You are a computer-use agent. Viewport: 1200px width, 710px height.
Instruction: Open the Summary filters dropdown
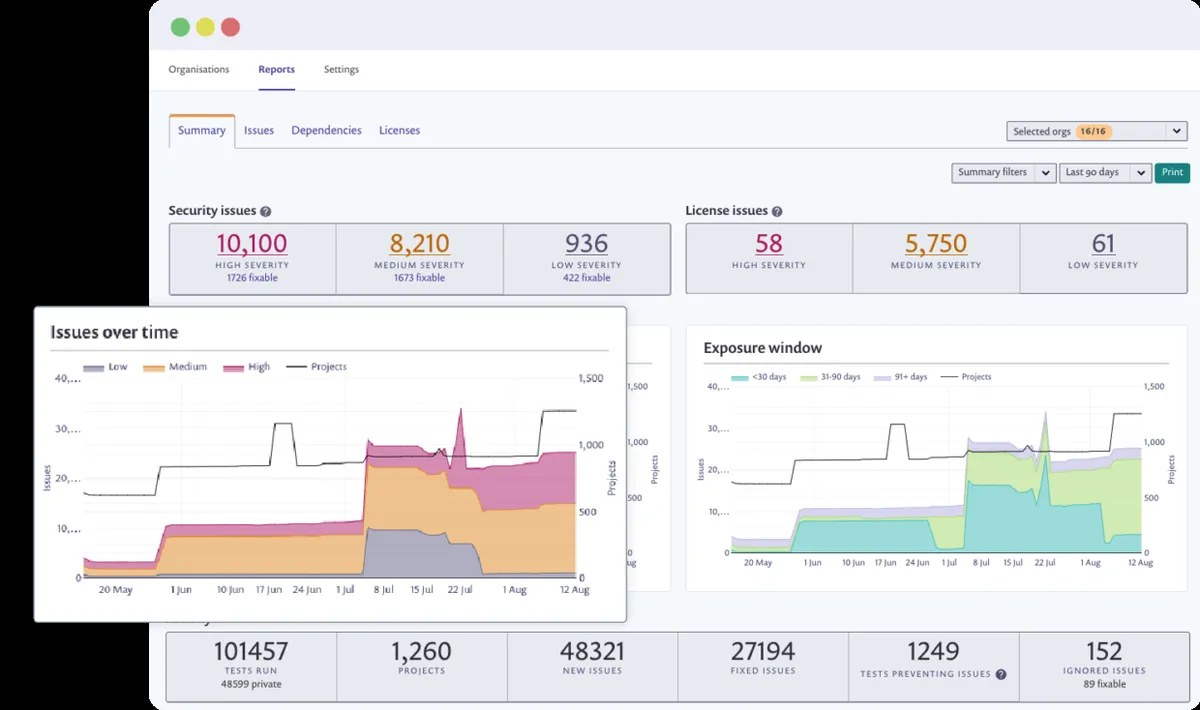pos(1003,173)
